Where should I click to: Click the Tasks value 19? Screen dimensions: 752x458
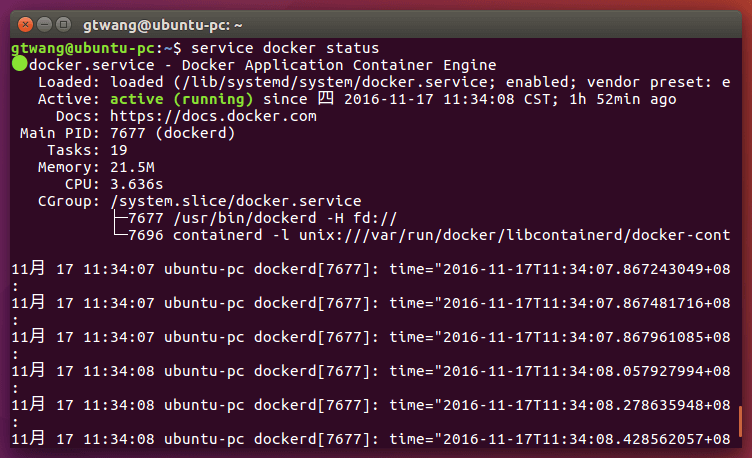coord(118,150)
